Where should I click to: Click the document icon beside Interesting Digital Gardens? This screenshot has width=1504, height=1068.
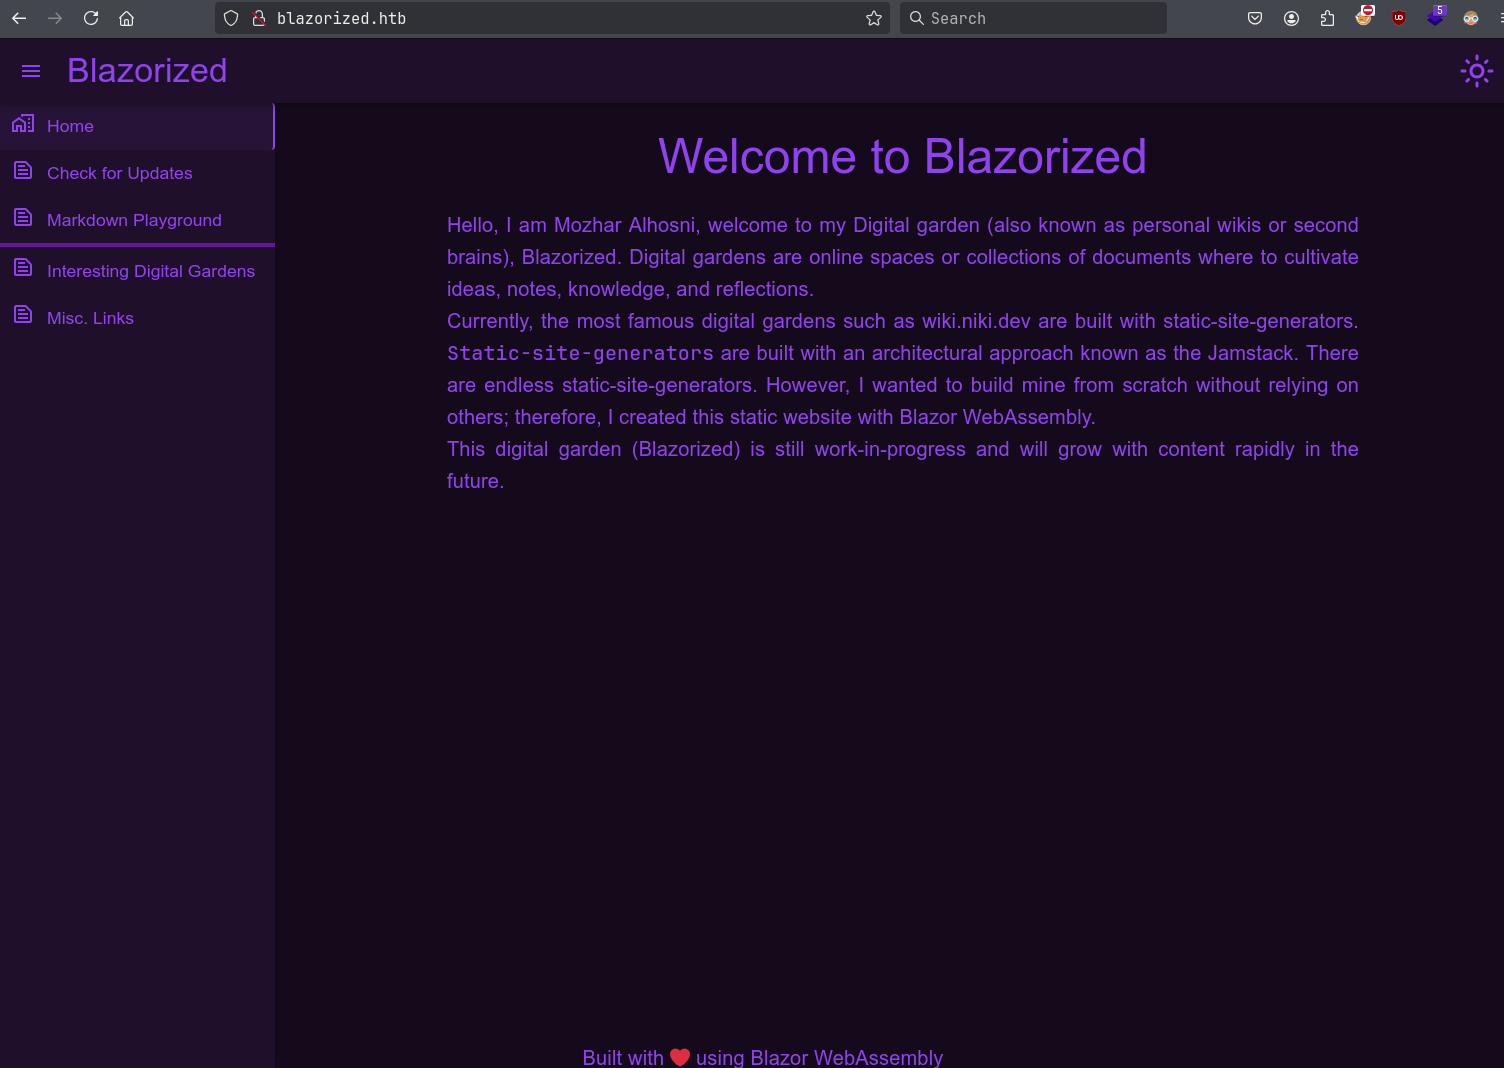(23, 268)
